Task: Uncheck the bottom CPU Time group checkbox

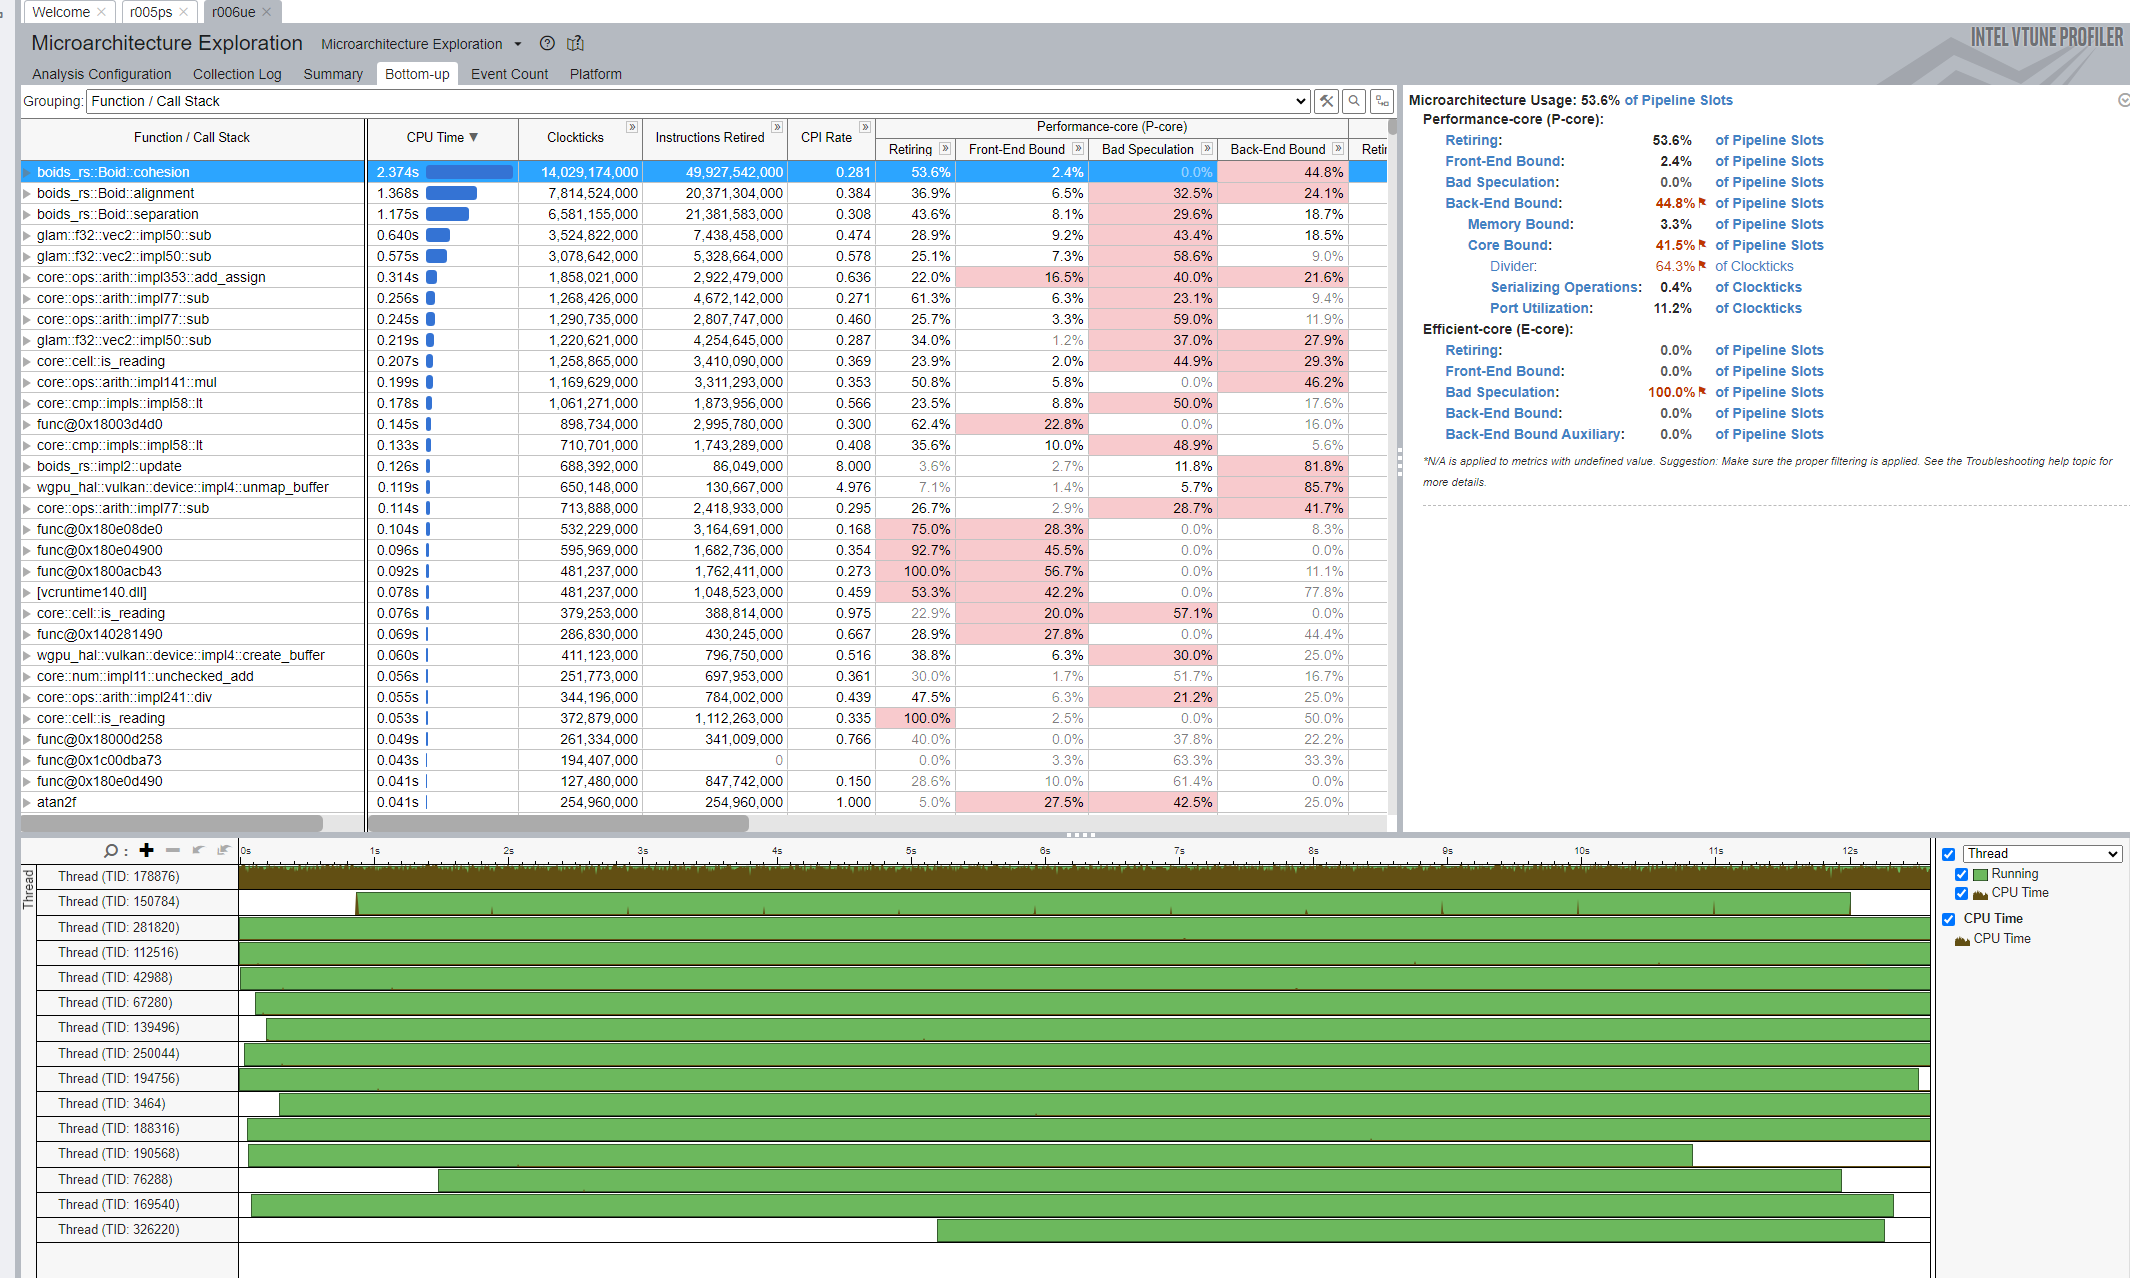Action: point(1948,919)
